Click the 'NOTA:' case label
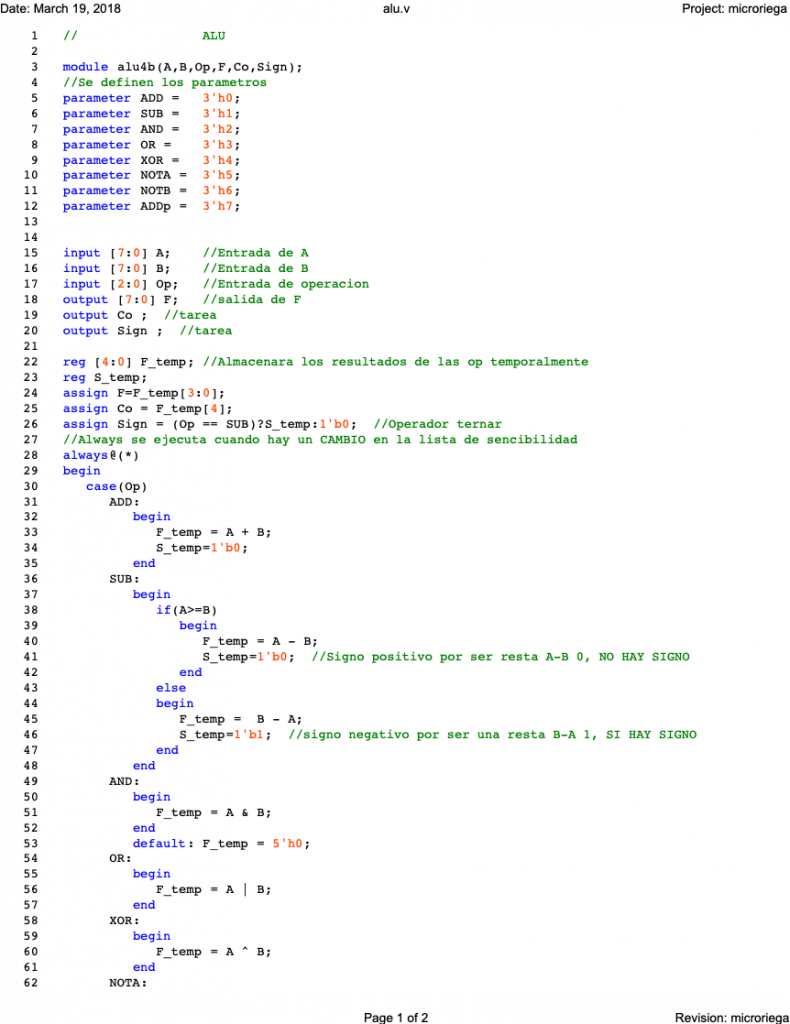 point(128,984)
